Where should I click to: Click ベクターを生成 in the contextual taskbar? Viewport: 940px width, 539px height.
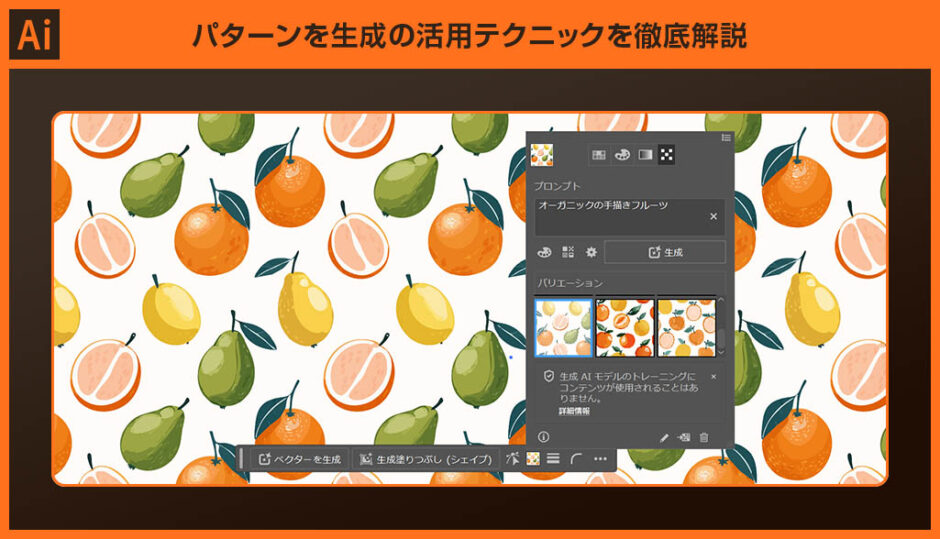(x=300, y=459)
